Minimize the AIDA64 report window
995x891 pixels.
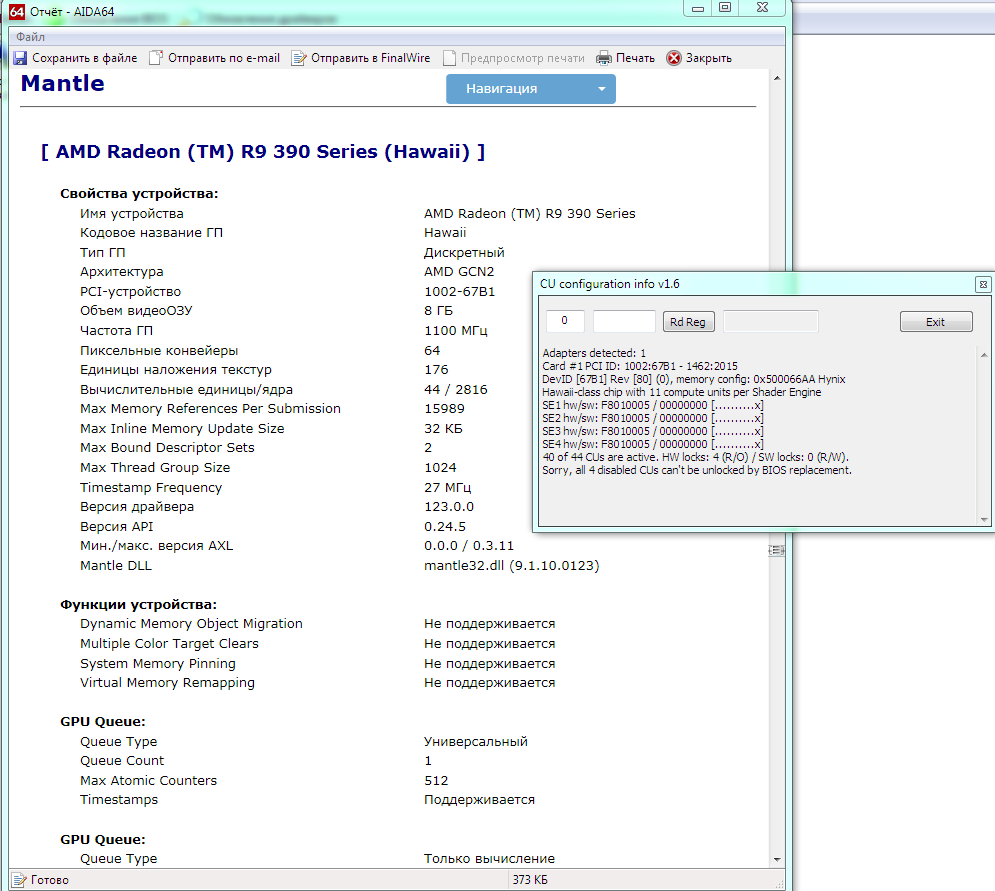tap(697, 8)
